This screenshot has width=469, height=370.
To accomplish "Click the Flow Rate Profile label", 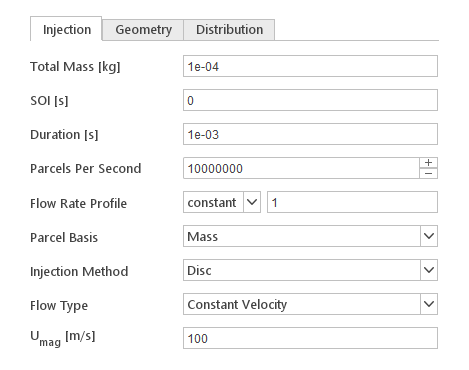I will click(x=78, y=203).
